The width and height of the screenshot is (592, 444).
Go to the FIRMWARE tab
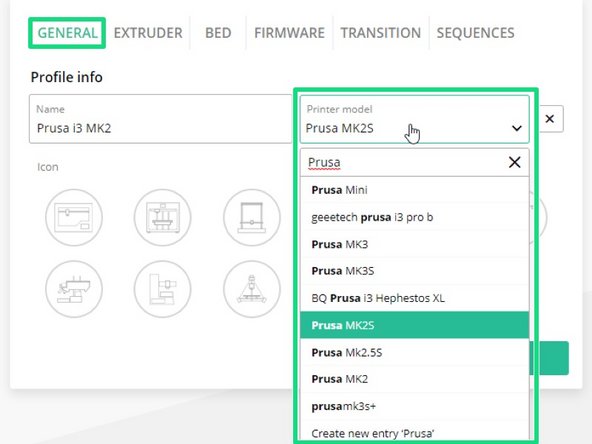click(289, 33)
